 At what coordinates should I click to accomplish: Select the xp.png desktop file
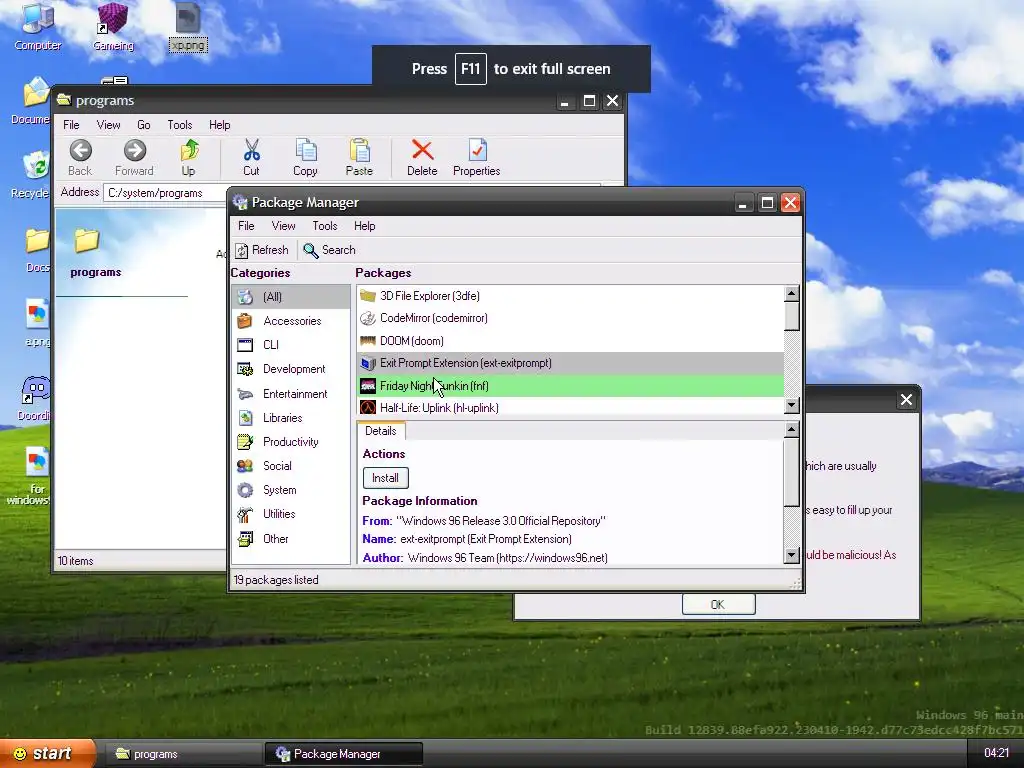188,27
